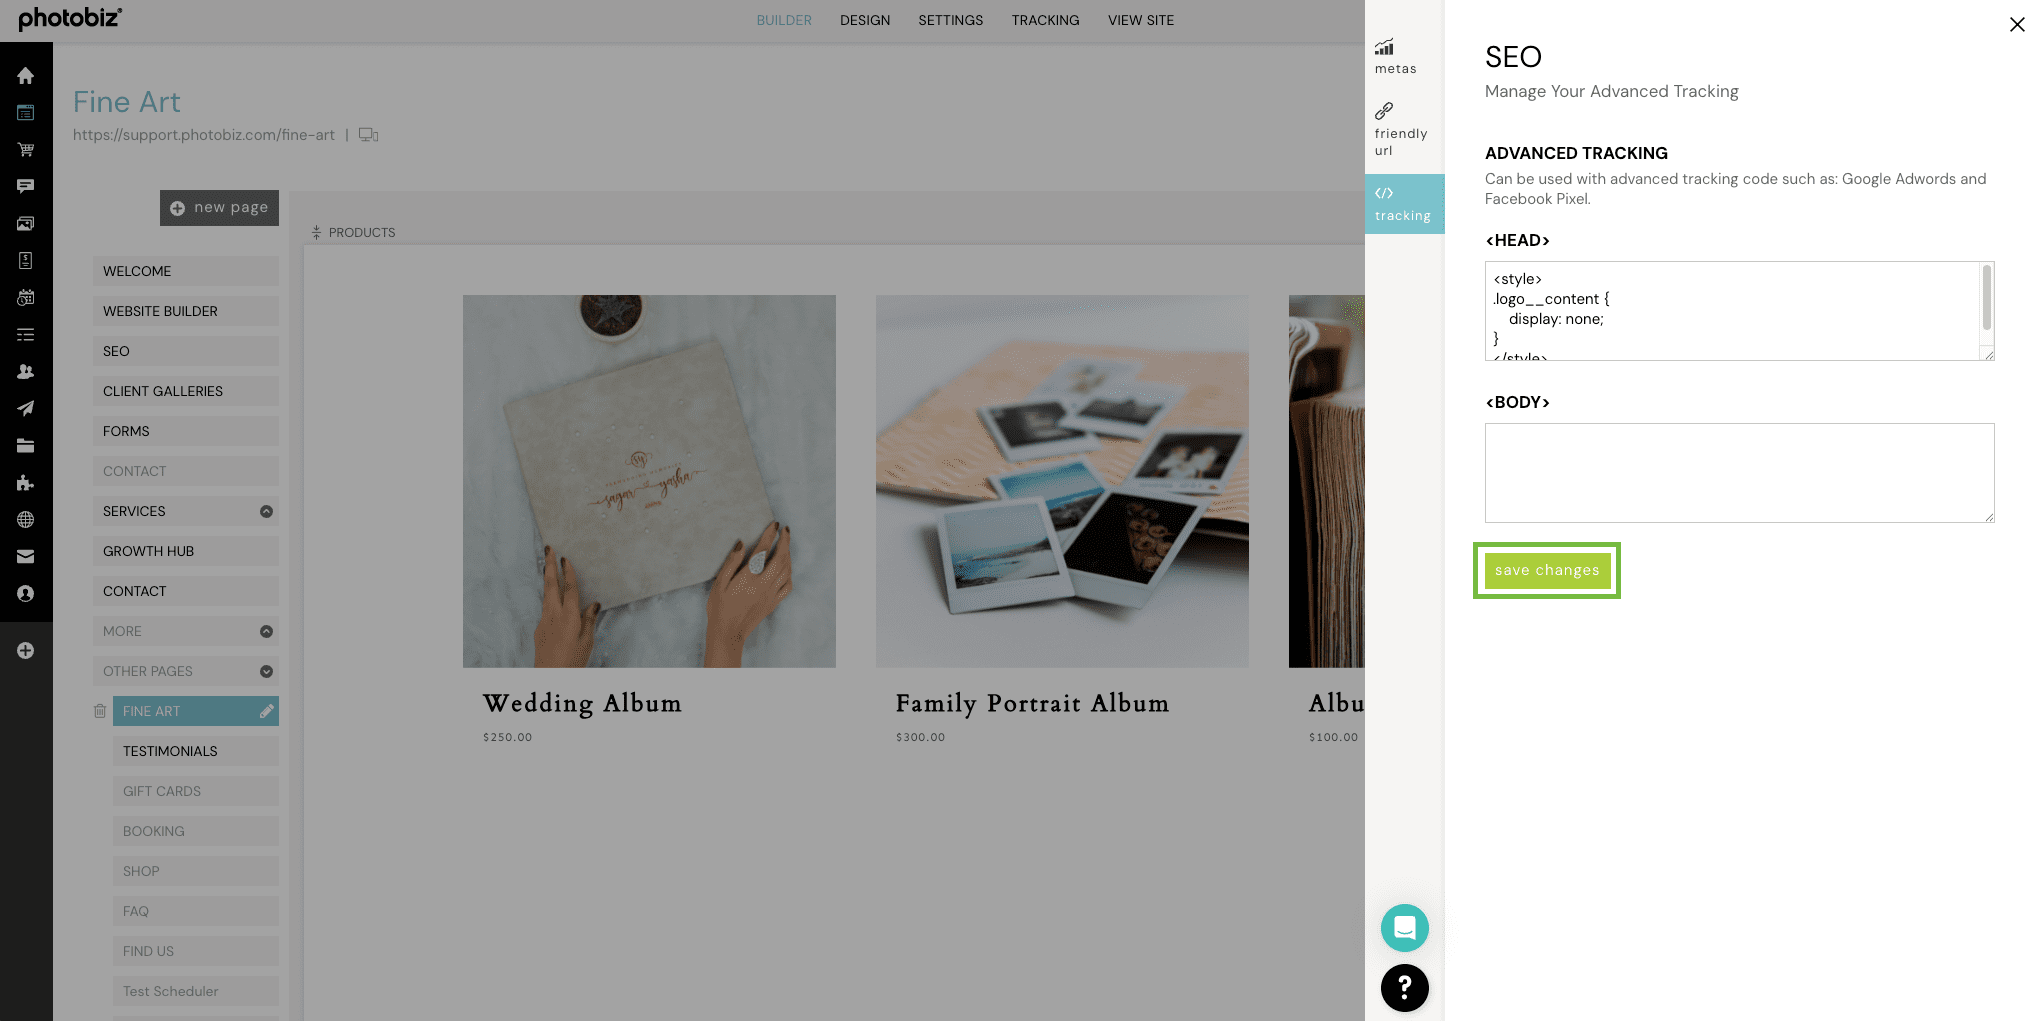
Task: Select the Forms page
Action: click(x=186, y=431)
